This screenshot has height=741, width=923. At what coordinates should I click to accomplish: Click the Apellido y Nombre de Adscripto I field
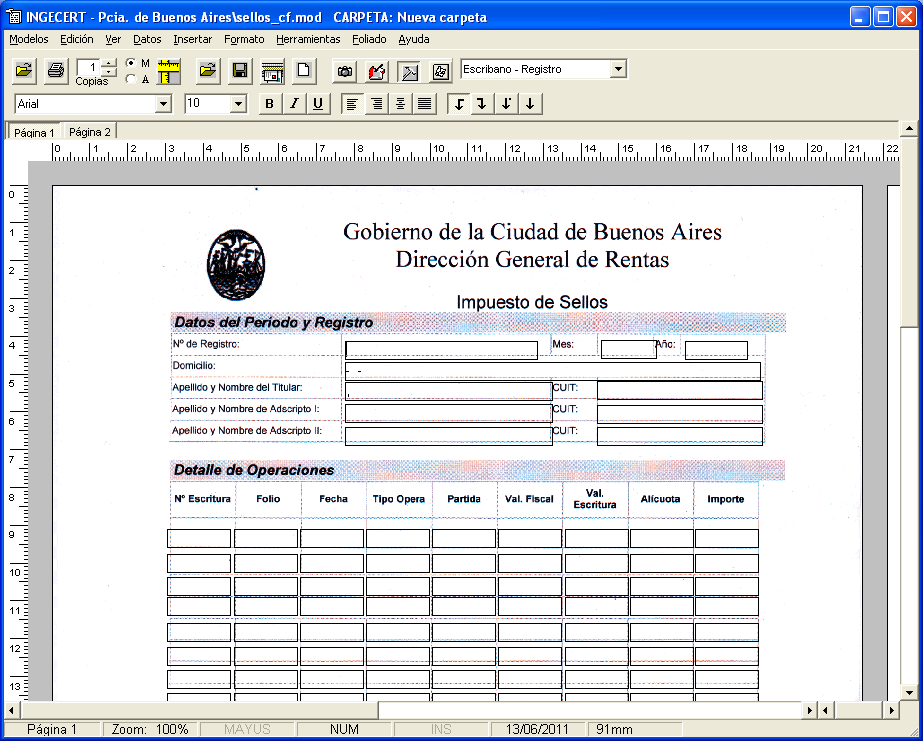click(449, 413)
